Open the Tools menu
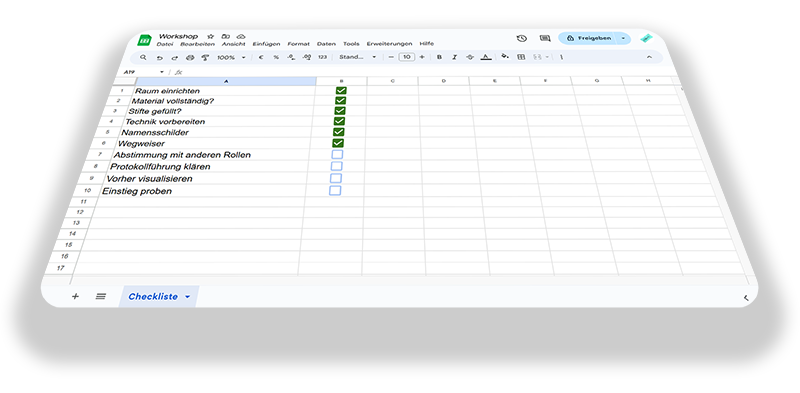 coord(351,44)
